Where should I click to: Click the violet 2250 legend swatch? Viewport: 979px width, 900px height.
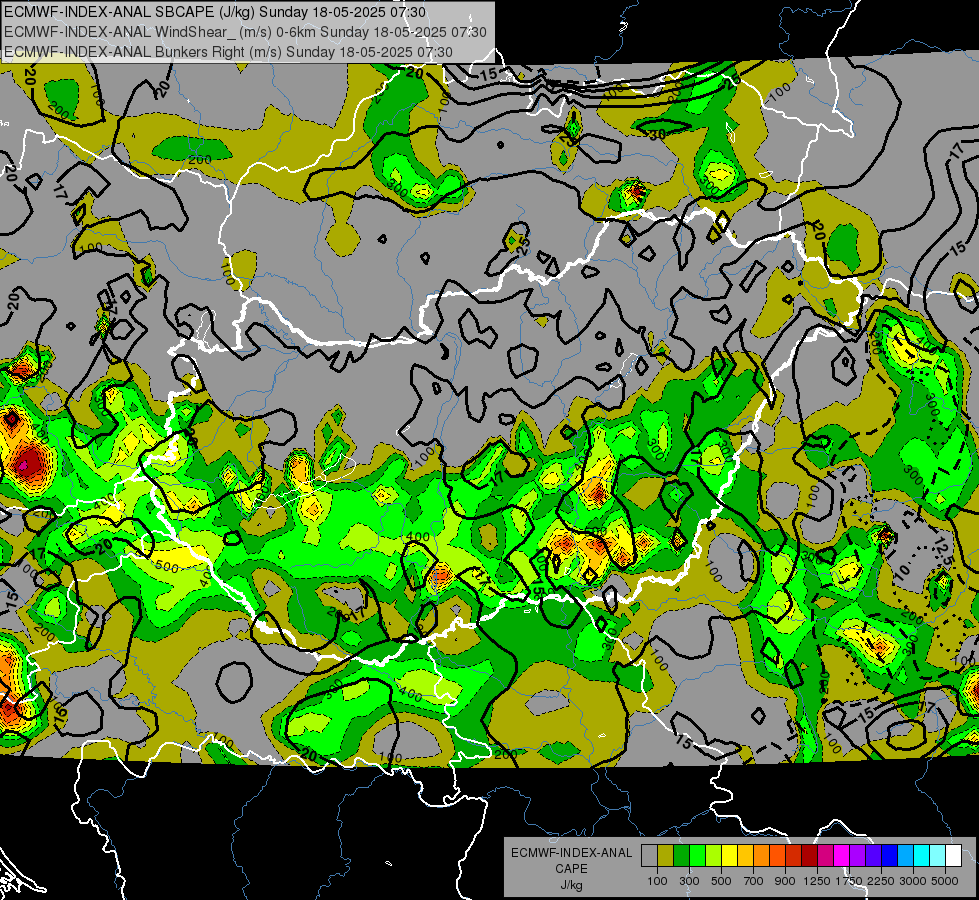[x=874, y=855]
